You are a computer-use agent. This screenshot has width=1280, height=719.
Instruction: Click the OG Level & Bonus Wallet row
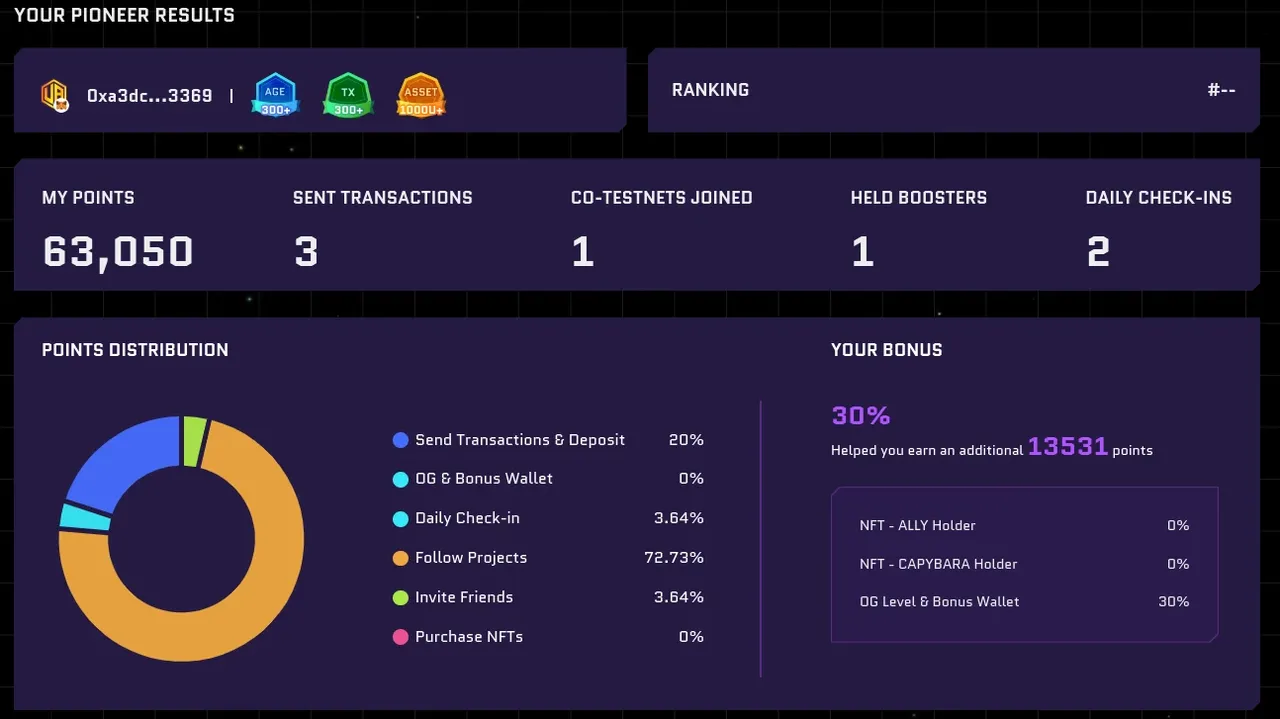pyautogui.click(x=1024, y=602)
